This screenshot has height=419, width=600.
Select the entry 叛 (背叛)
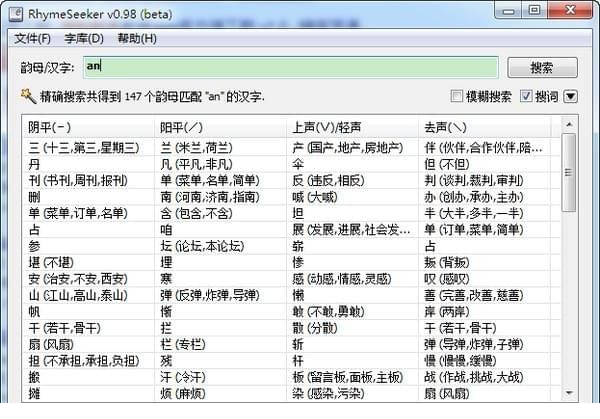(x=447, y=262)
